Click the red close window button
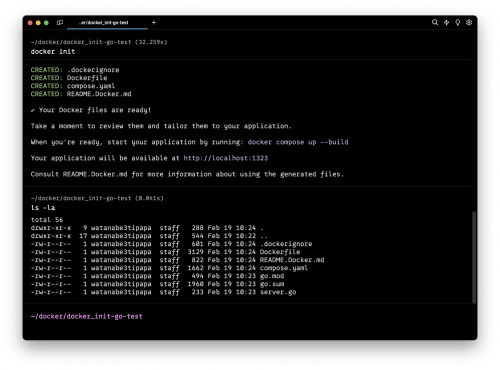The image size is (500, 370). [x=30, y=23]
